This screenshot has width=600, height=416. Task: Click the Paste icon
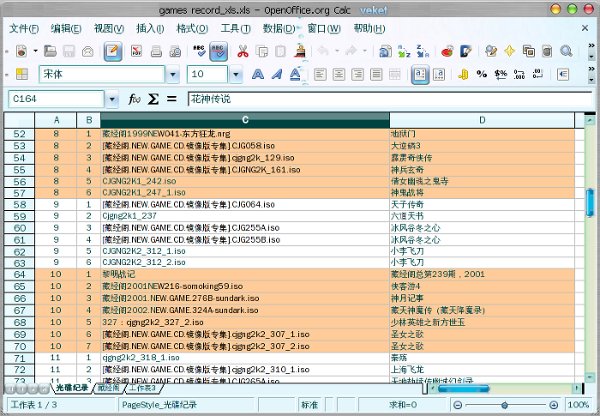[x=280, y=51]
